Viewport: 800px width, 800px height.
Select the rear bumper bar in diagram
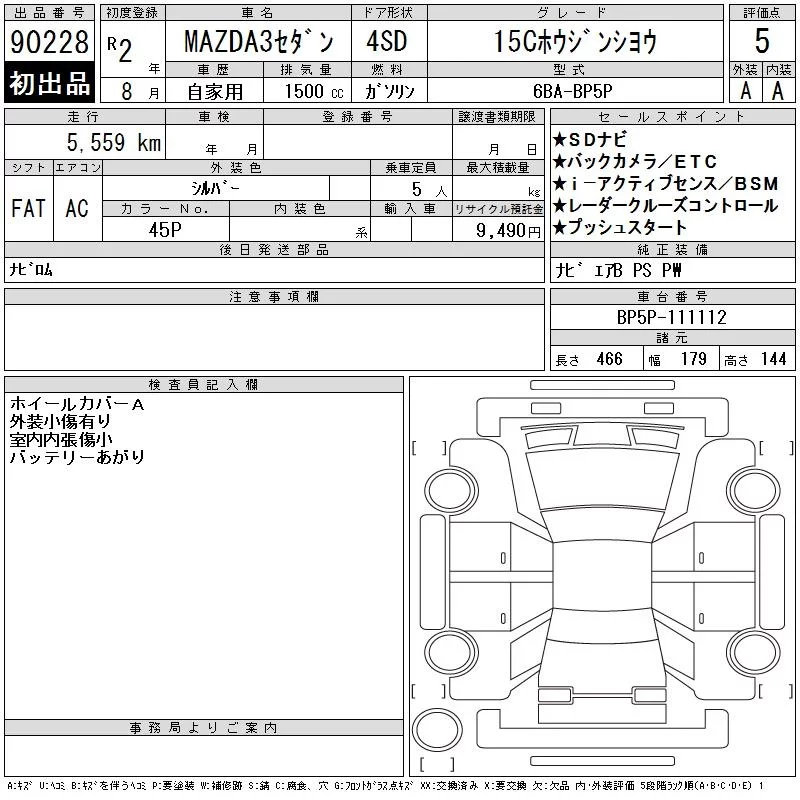point(603,761)
